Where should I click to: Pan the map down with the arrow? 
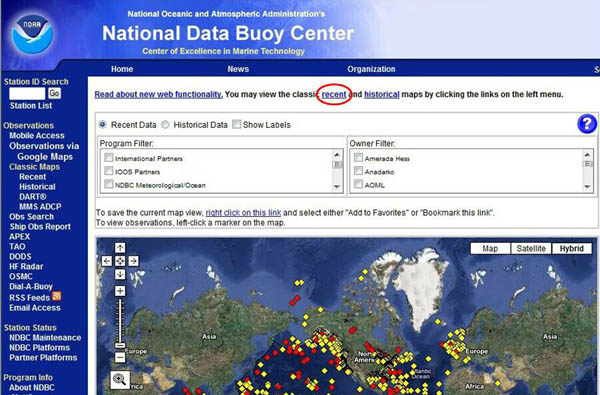tap(120, 274)
